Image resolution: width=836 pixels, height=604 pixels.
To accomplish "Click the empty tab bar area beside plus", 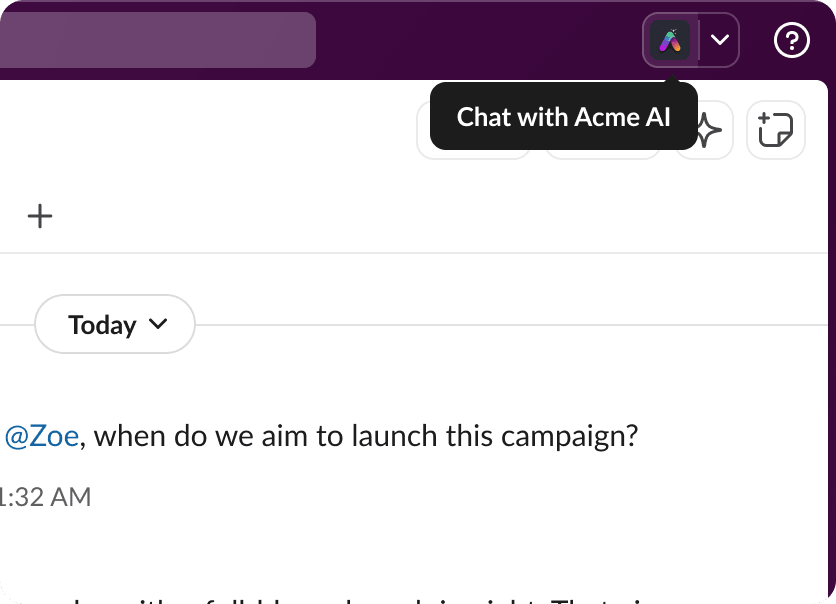I will click(x=400, y=216).
